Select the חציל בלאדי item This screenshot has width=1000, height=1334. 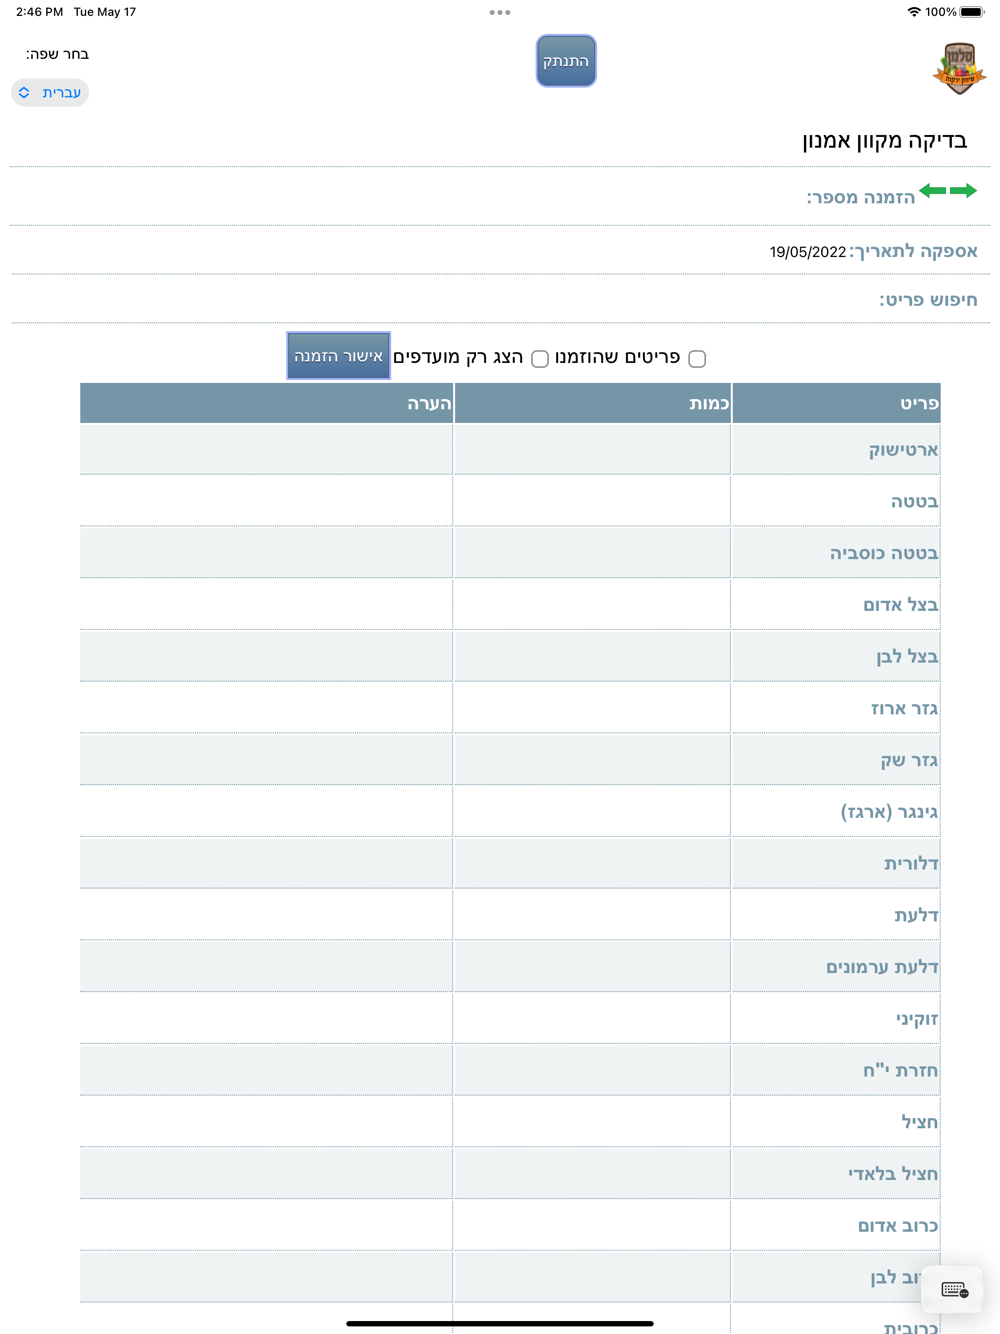893,1174
